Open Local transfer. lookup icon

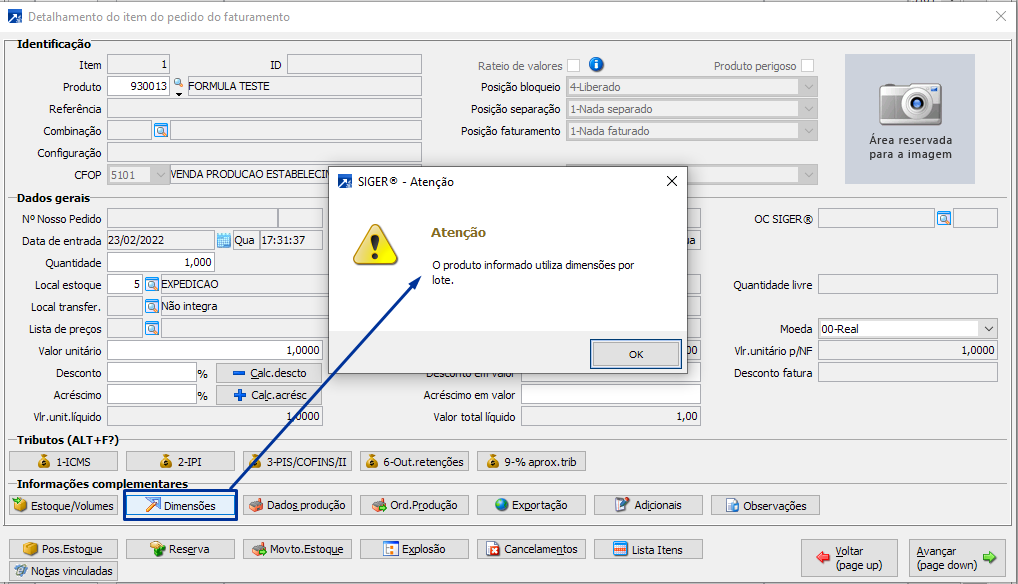point(152,306)
